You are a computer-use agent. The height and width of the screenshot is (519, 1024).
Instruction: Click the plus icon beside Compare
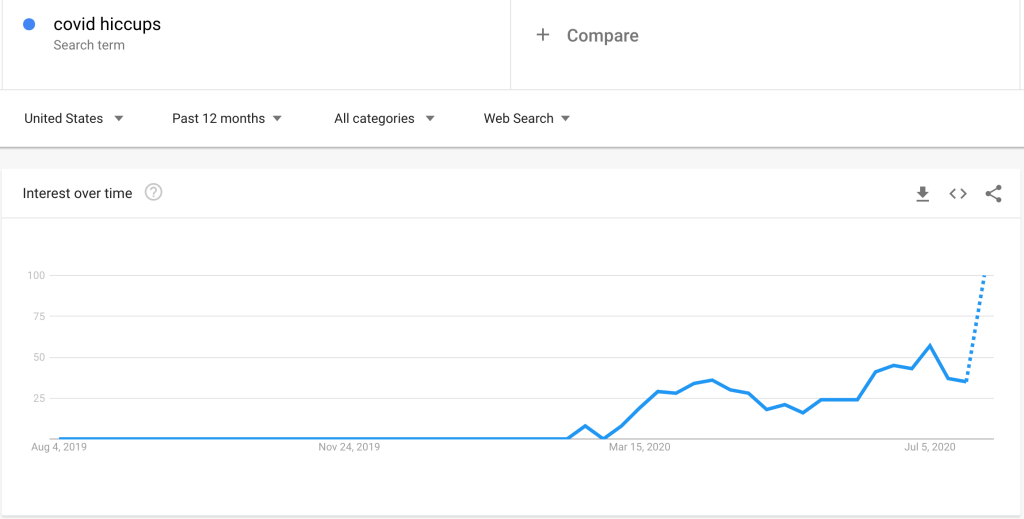click(543, 35)
